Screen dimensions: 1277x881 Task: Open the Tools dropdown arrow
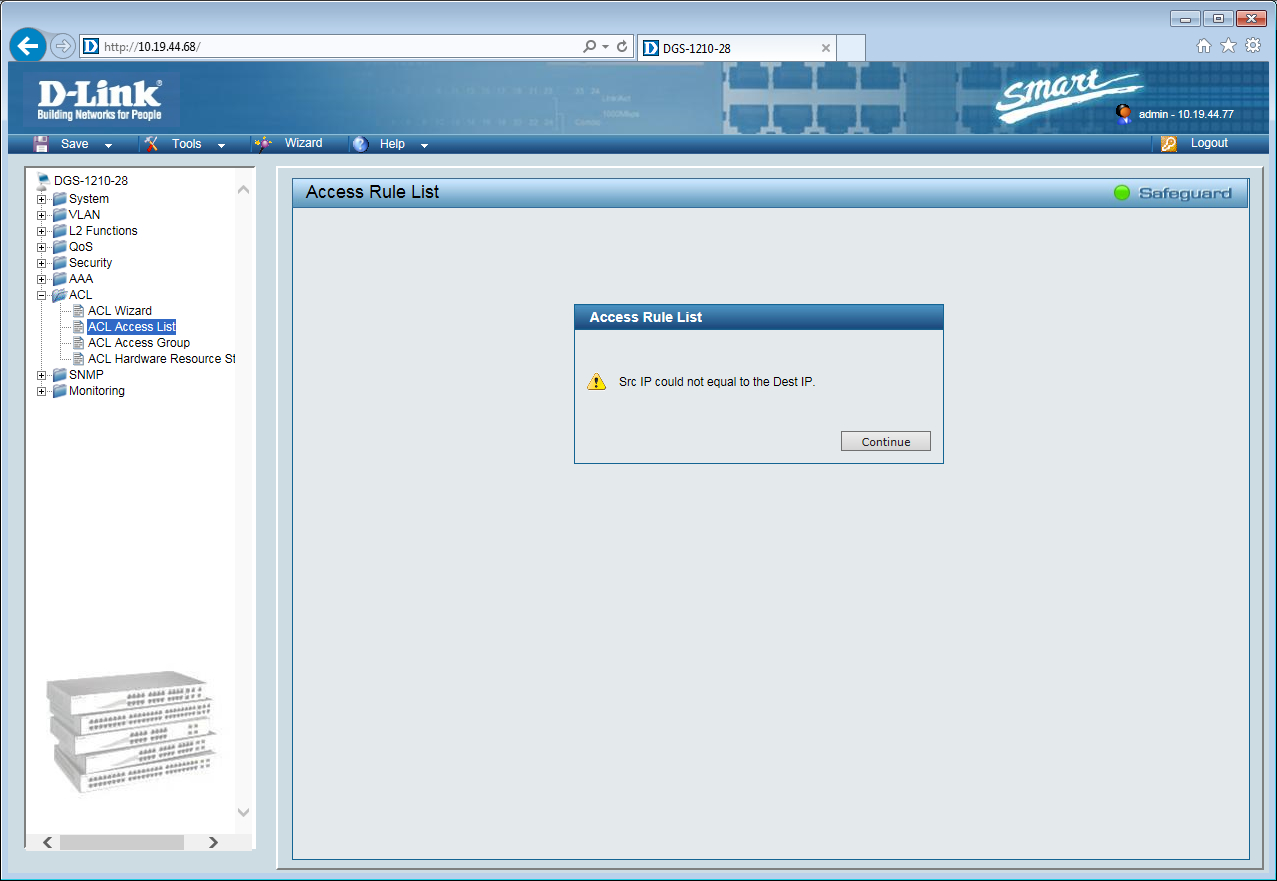(x=221, y=146)
